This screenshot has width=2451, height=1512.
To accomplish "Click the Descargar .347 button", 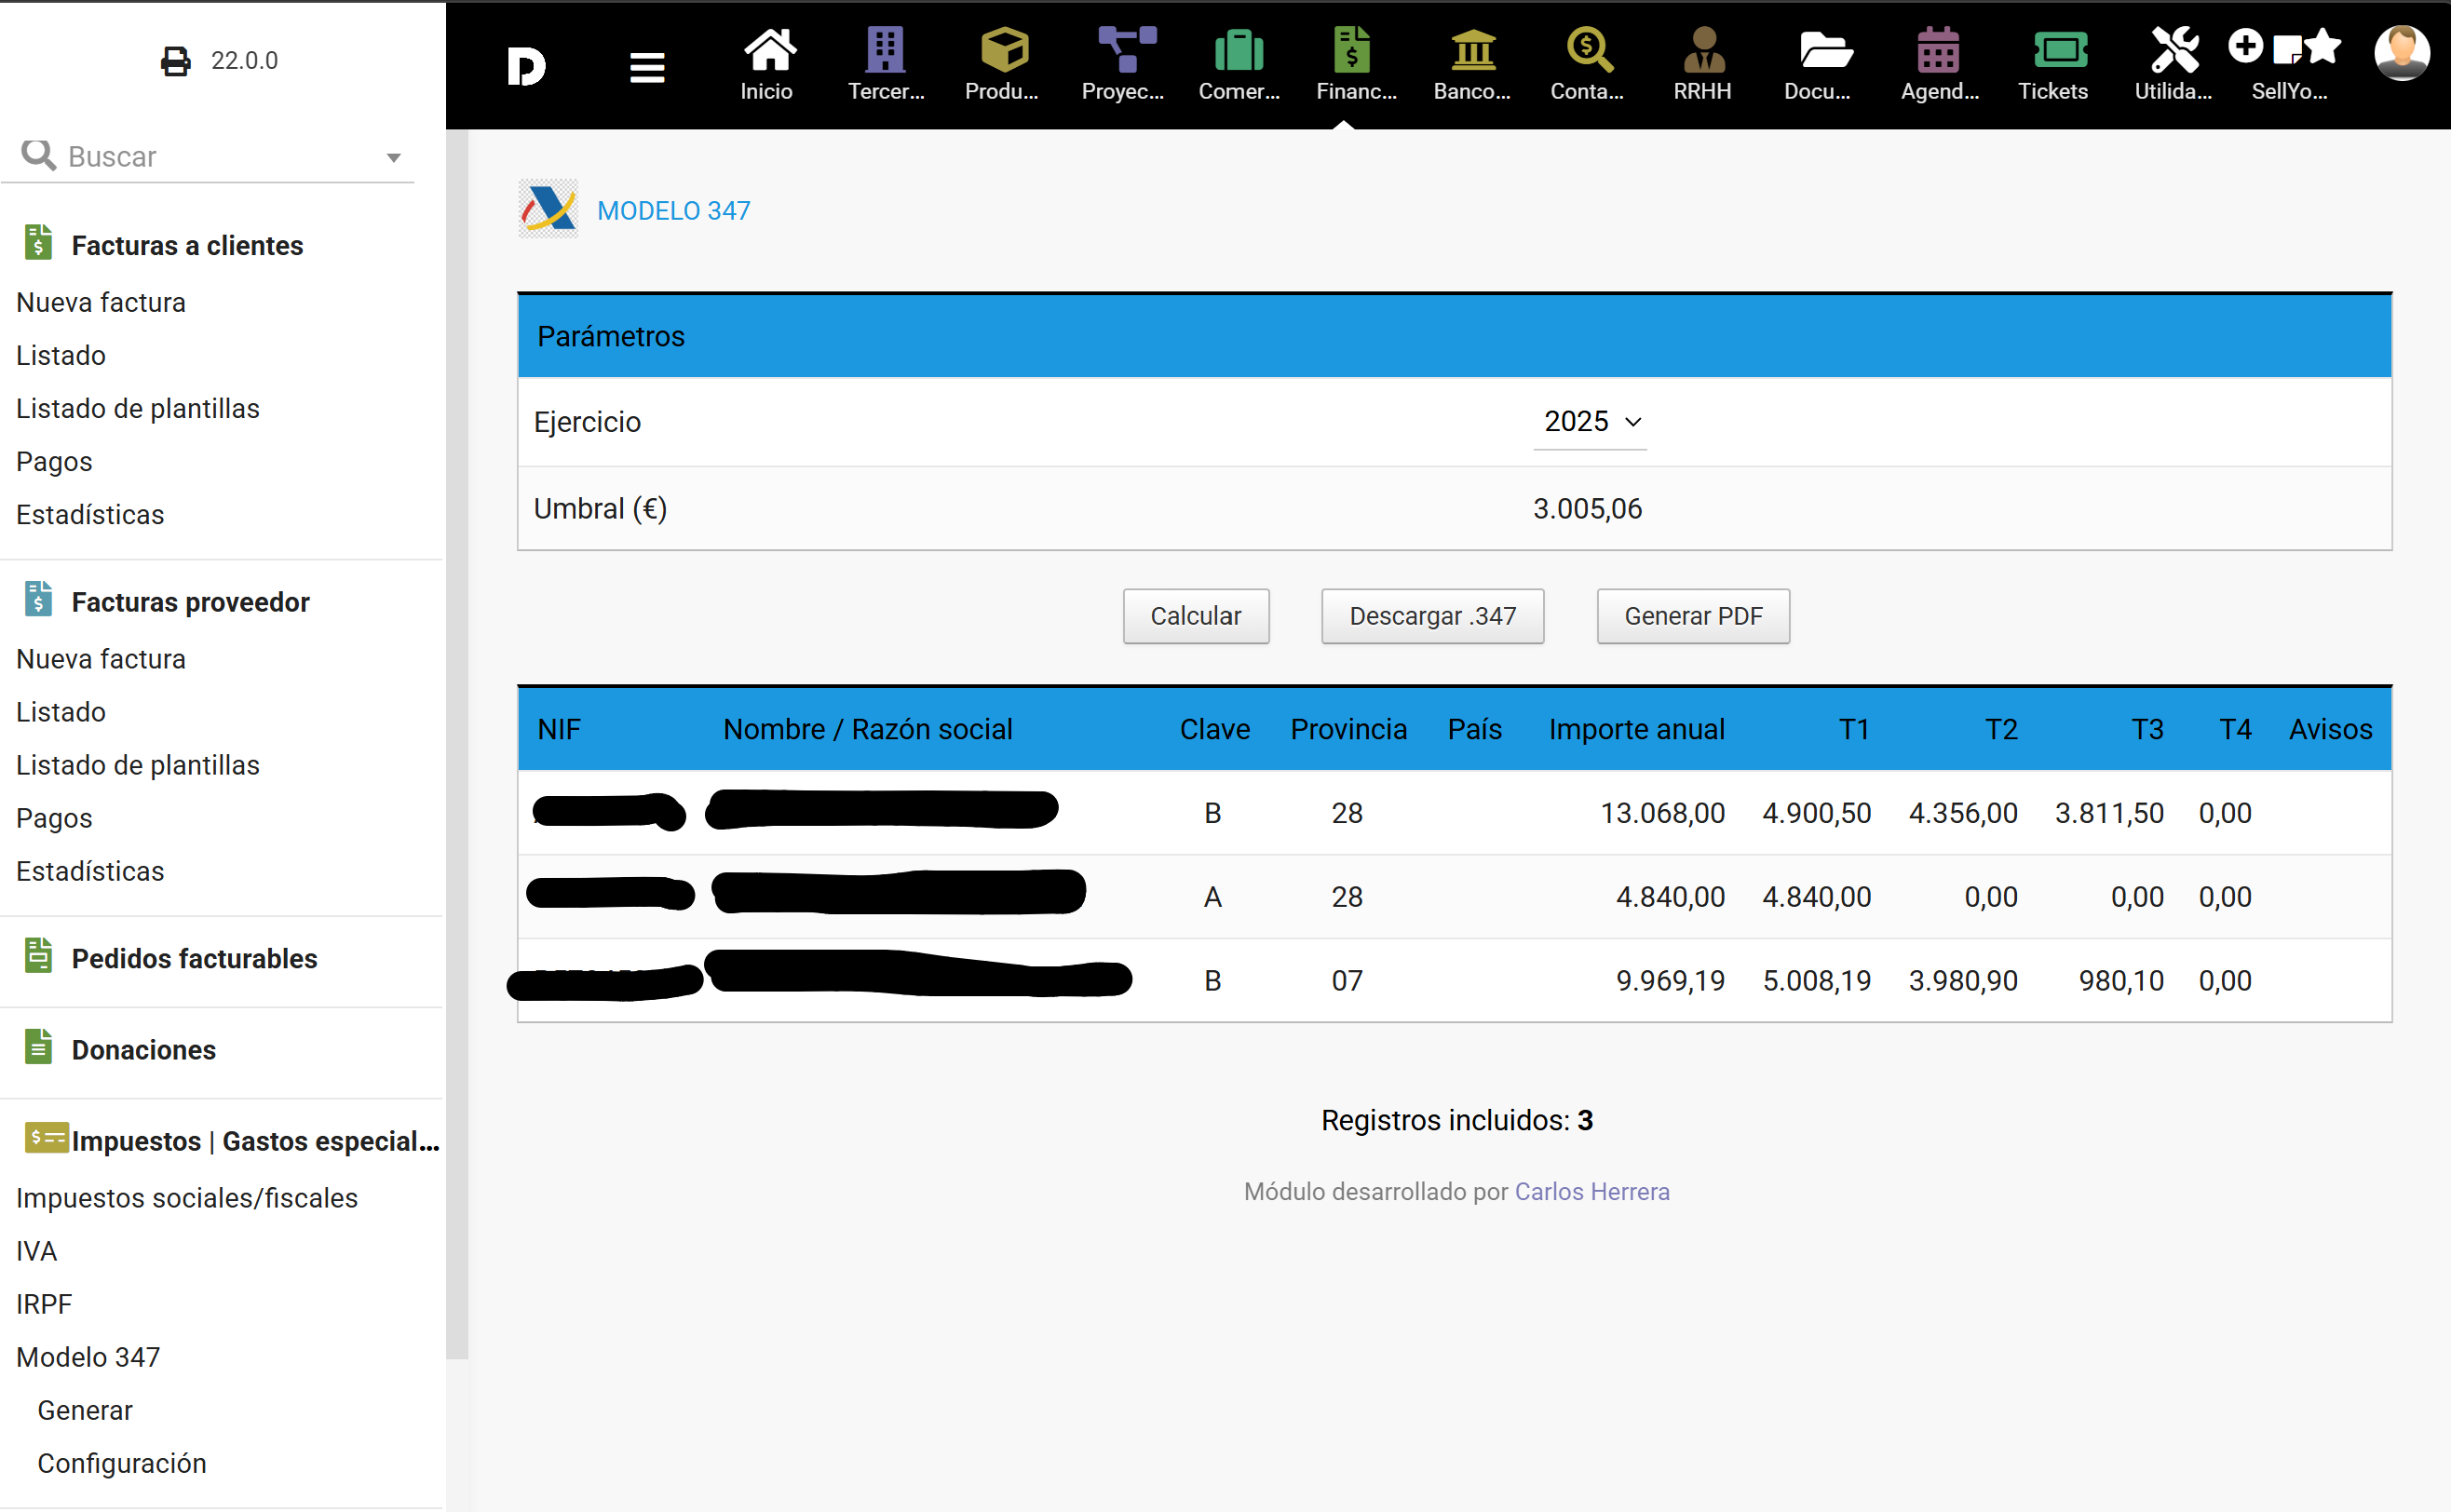I will [x=1432, y=616].
